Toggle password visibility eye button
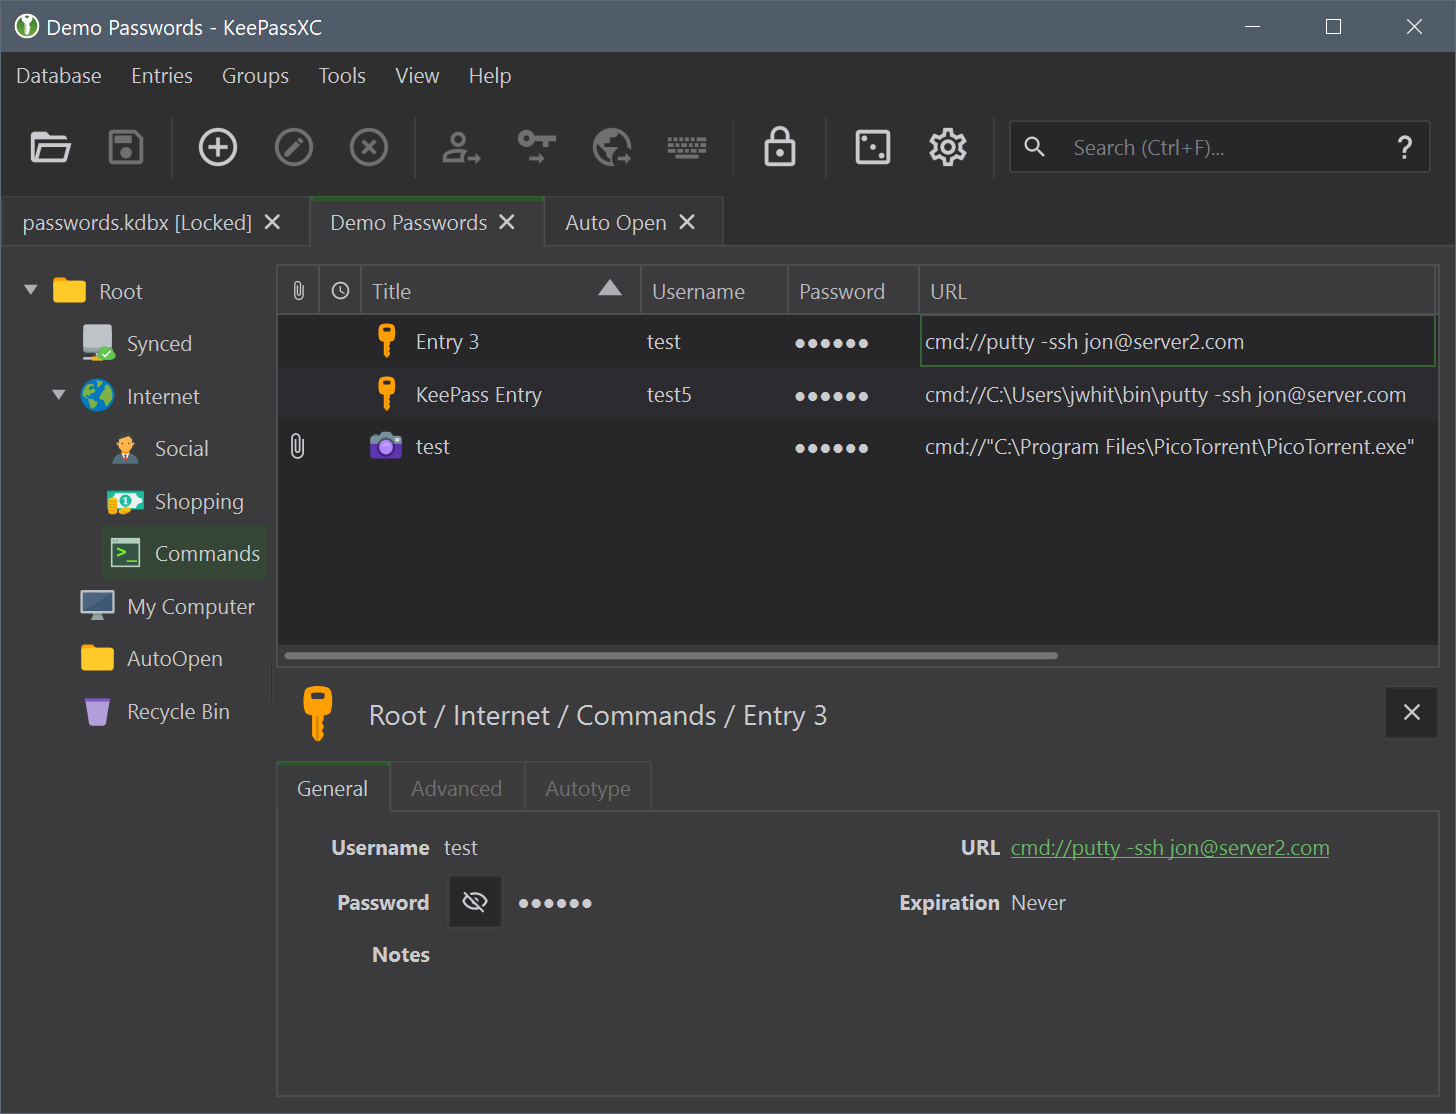The width and height of the screenshot is (1456, 1114). [x=475, y=902]
